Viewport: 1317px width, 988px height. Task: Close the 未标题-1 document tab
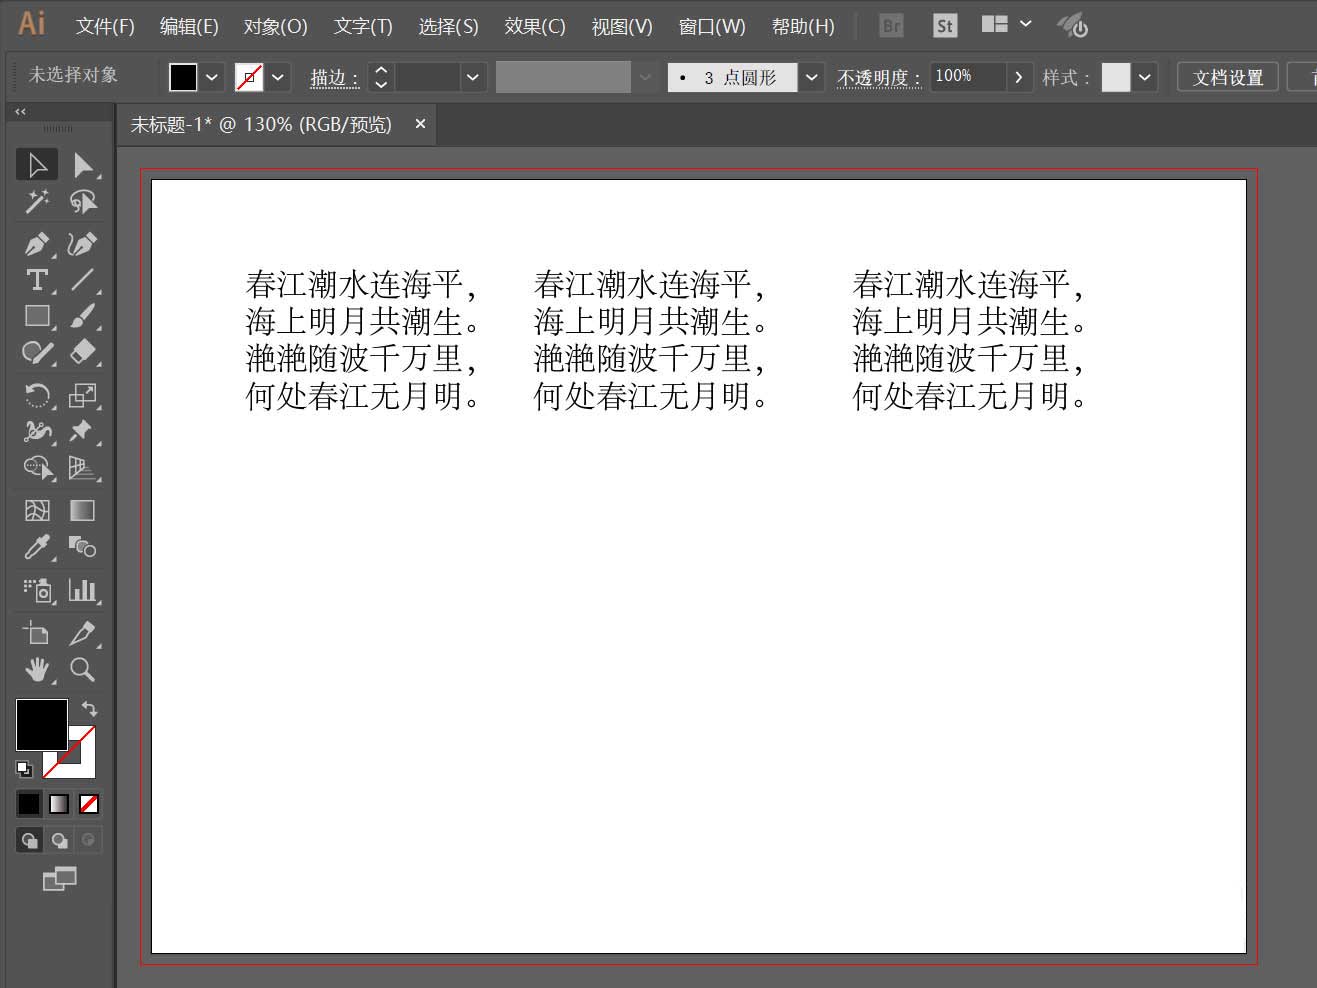coord(420,124)
